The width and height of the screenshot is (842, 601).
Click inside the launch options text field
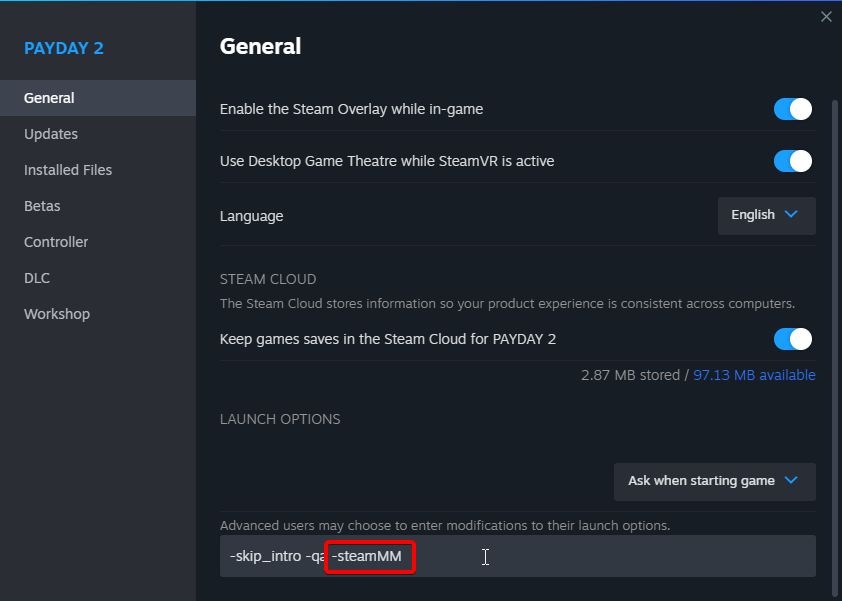point(518,556)
